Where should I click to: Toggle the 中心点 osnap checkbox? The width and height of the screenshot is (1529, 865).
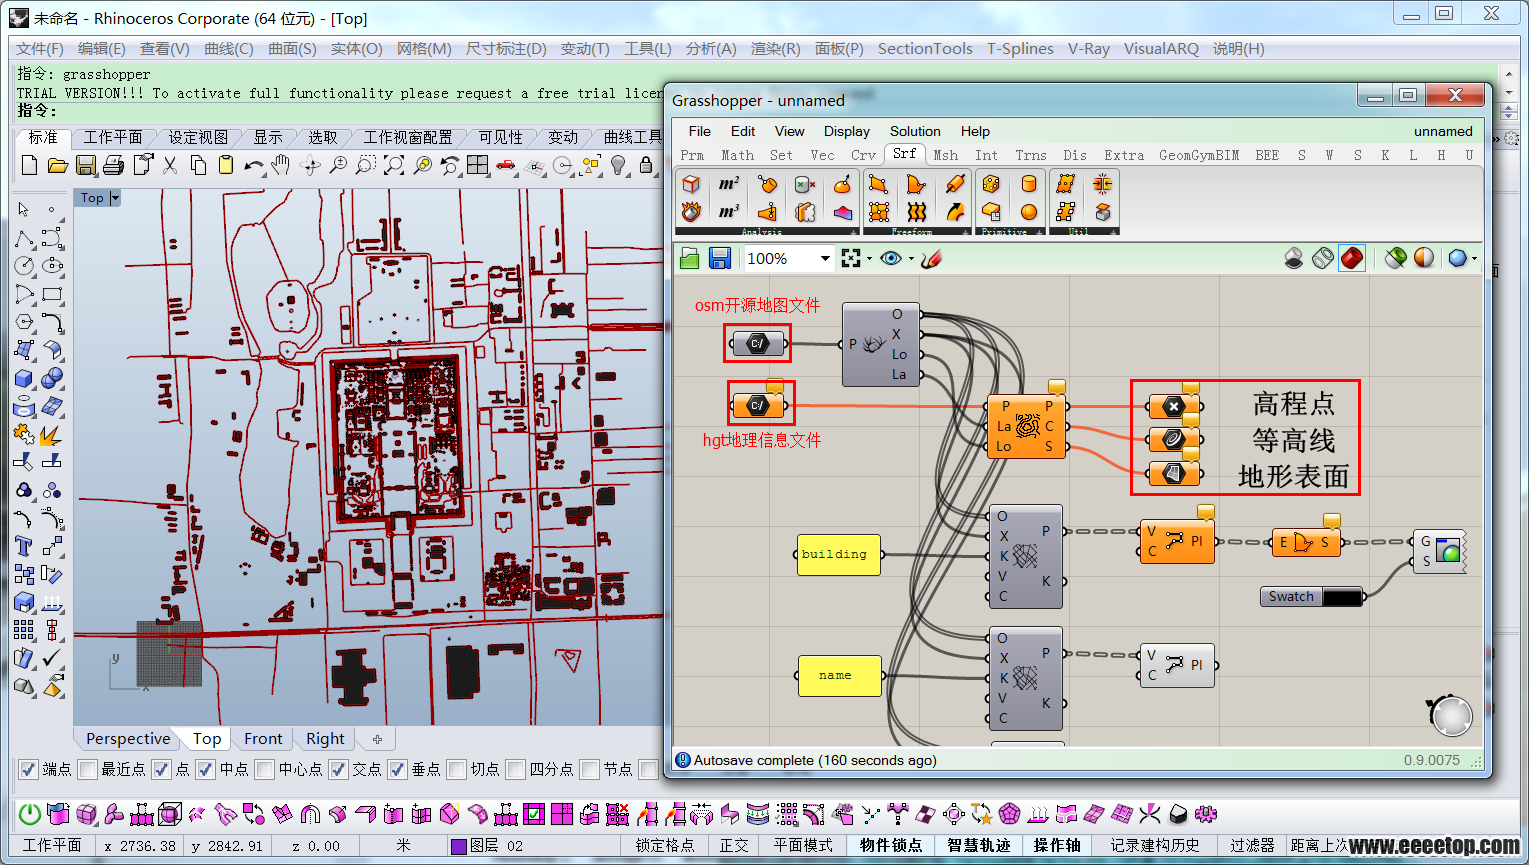(x=265, y=769)
